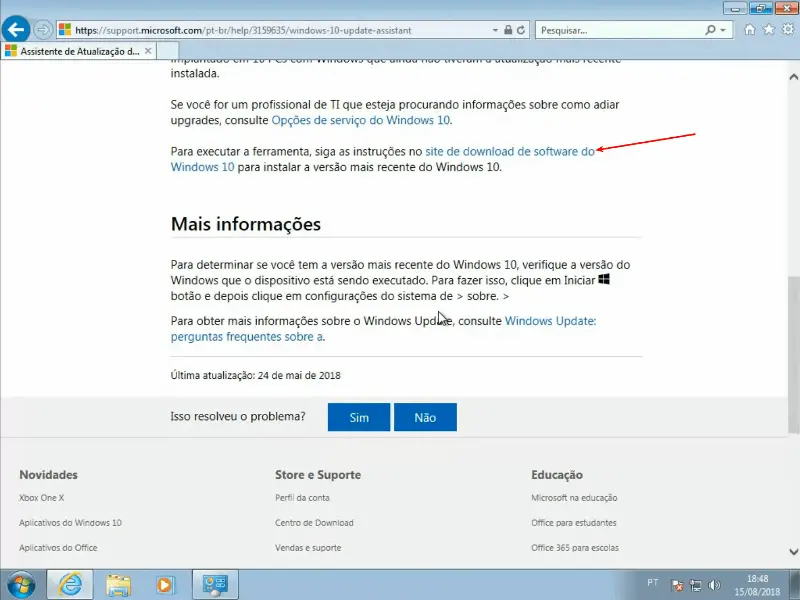Image resolution: width=800 pixels, height=600 pixels.
Task: Click the Action Center flag tray icon
Action: (678, 585)
